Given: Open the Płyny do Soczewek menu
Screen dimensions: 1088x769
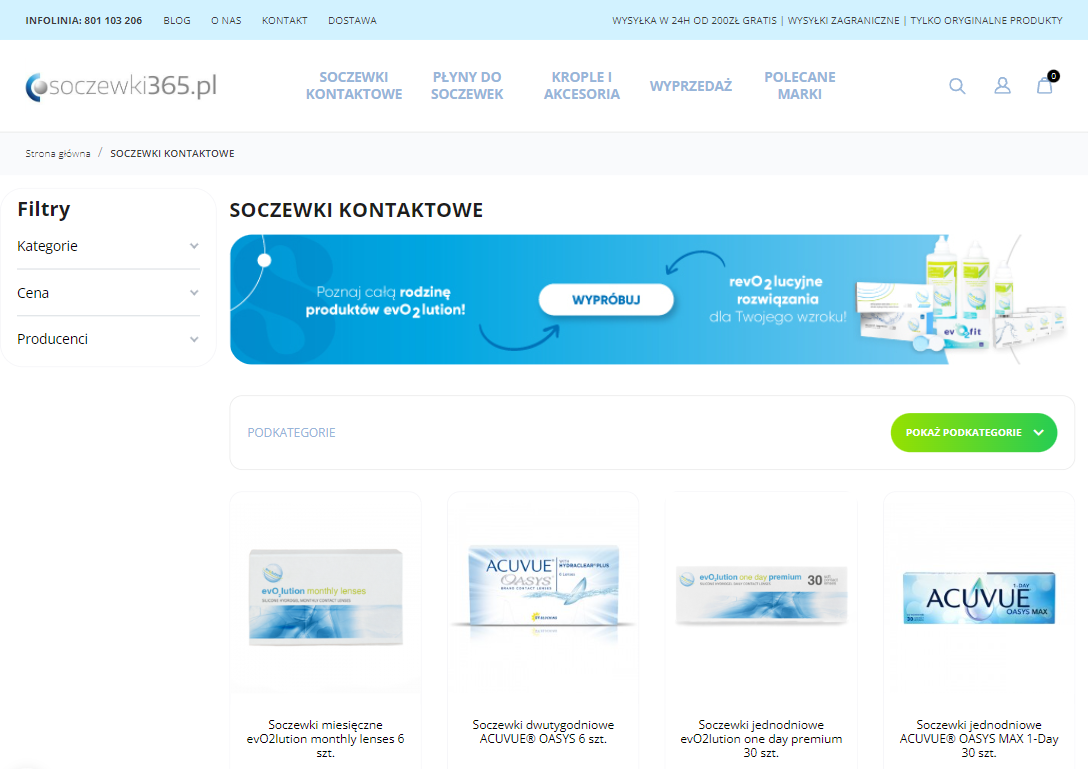Looking at the screenshot, I should tap(467, 86).
